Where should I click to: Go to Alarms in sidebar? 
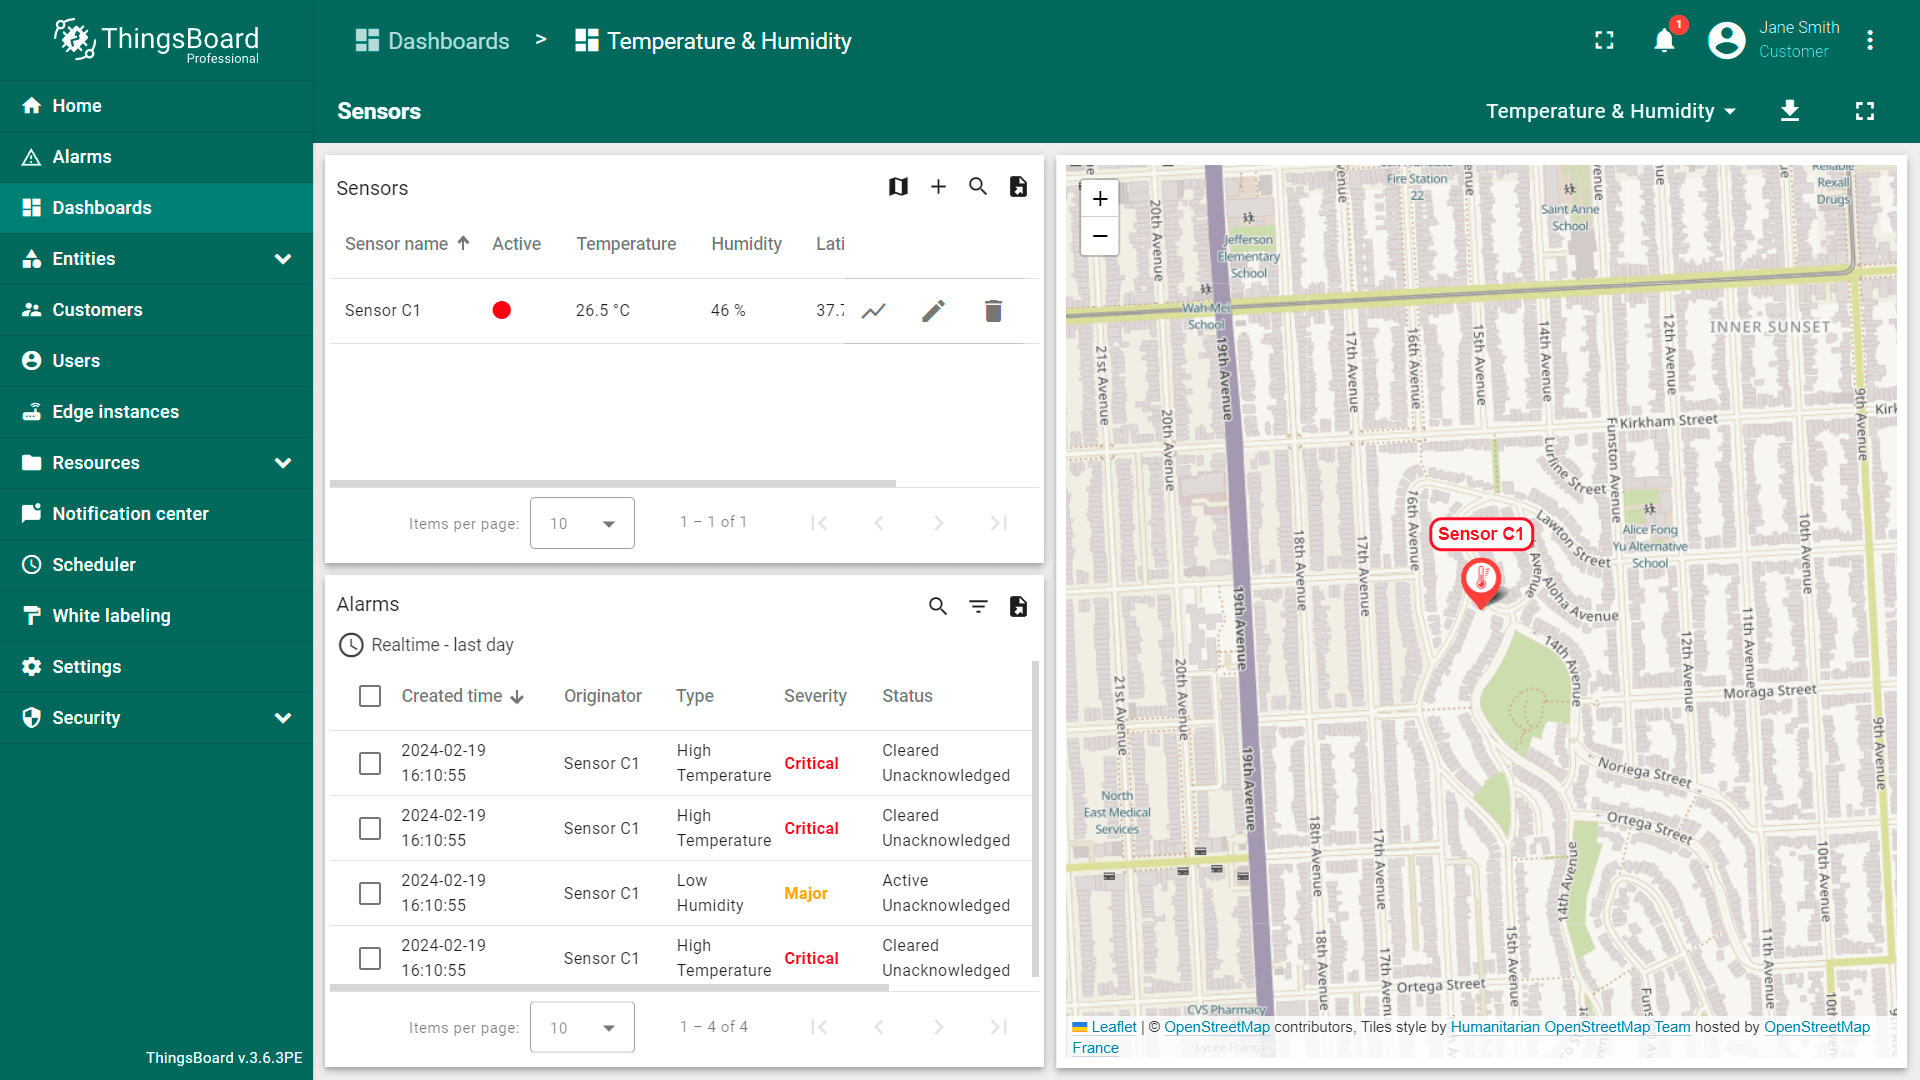point(82,157)
